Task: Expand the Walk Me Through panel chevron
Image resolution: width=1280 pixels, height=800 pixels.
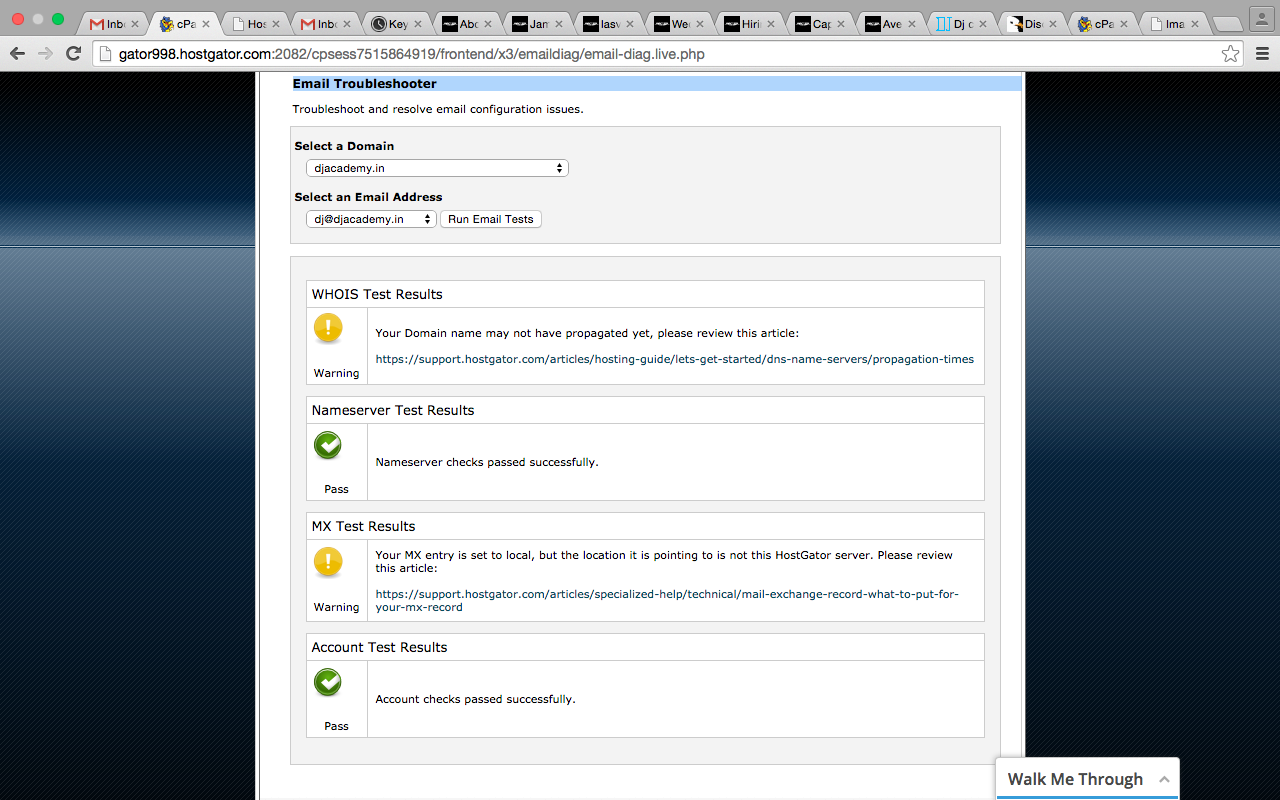Action: coord(1164,779)
